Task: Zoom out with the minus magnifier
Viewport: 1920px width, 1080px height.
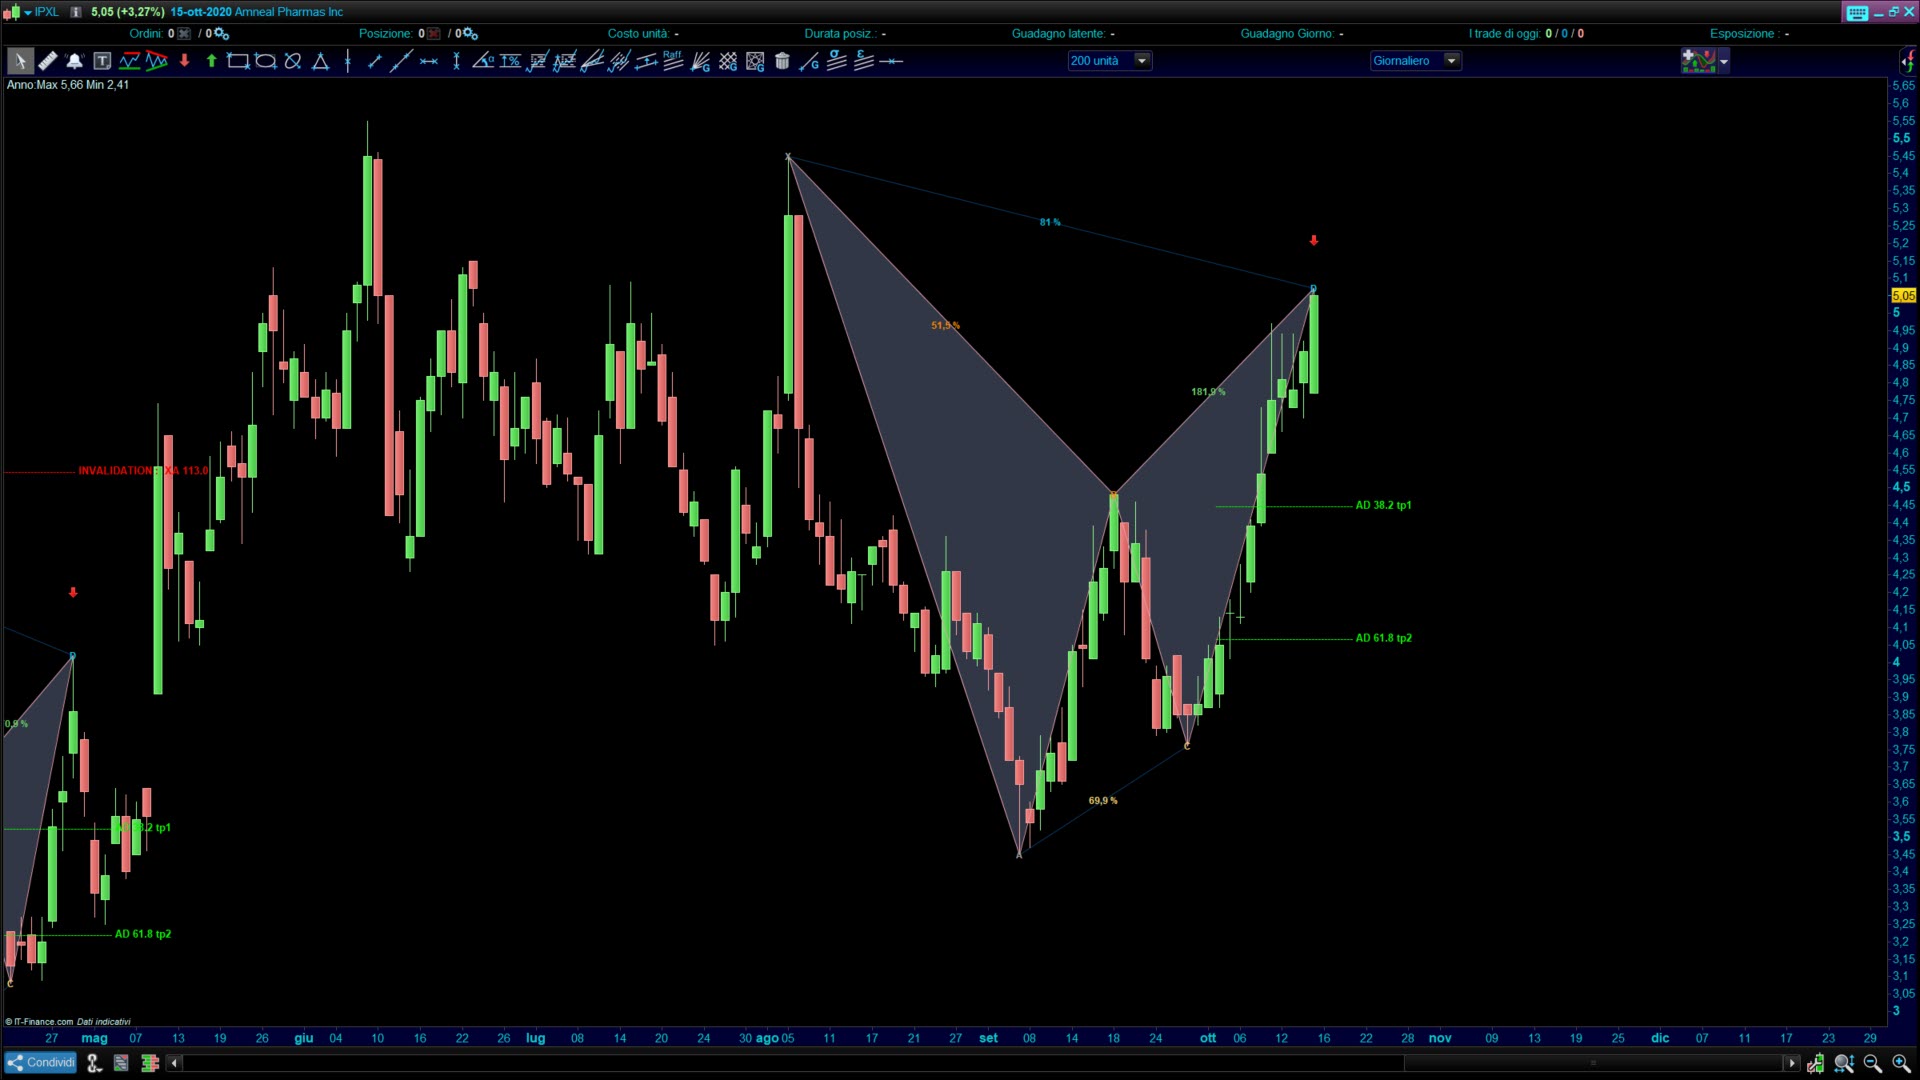Action: [x=1873, y=1064]
